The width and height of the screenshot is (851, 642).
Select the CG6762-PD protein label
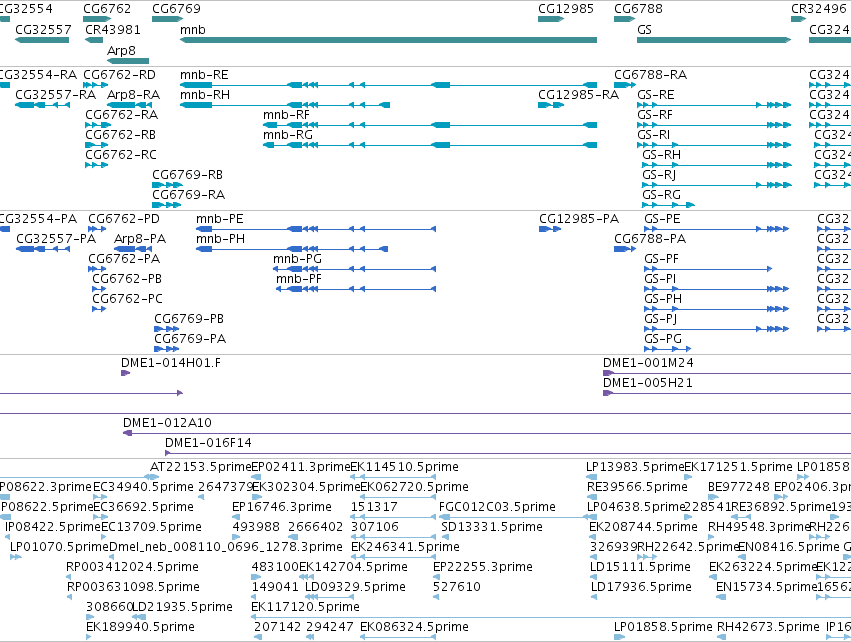point(124,219)
